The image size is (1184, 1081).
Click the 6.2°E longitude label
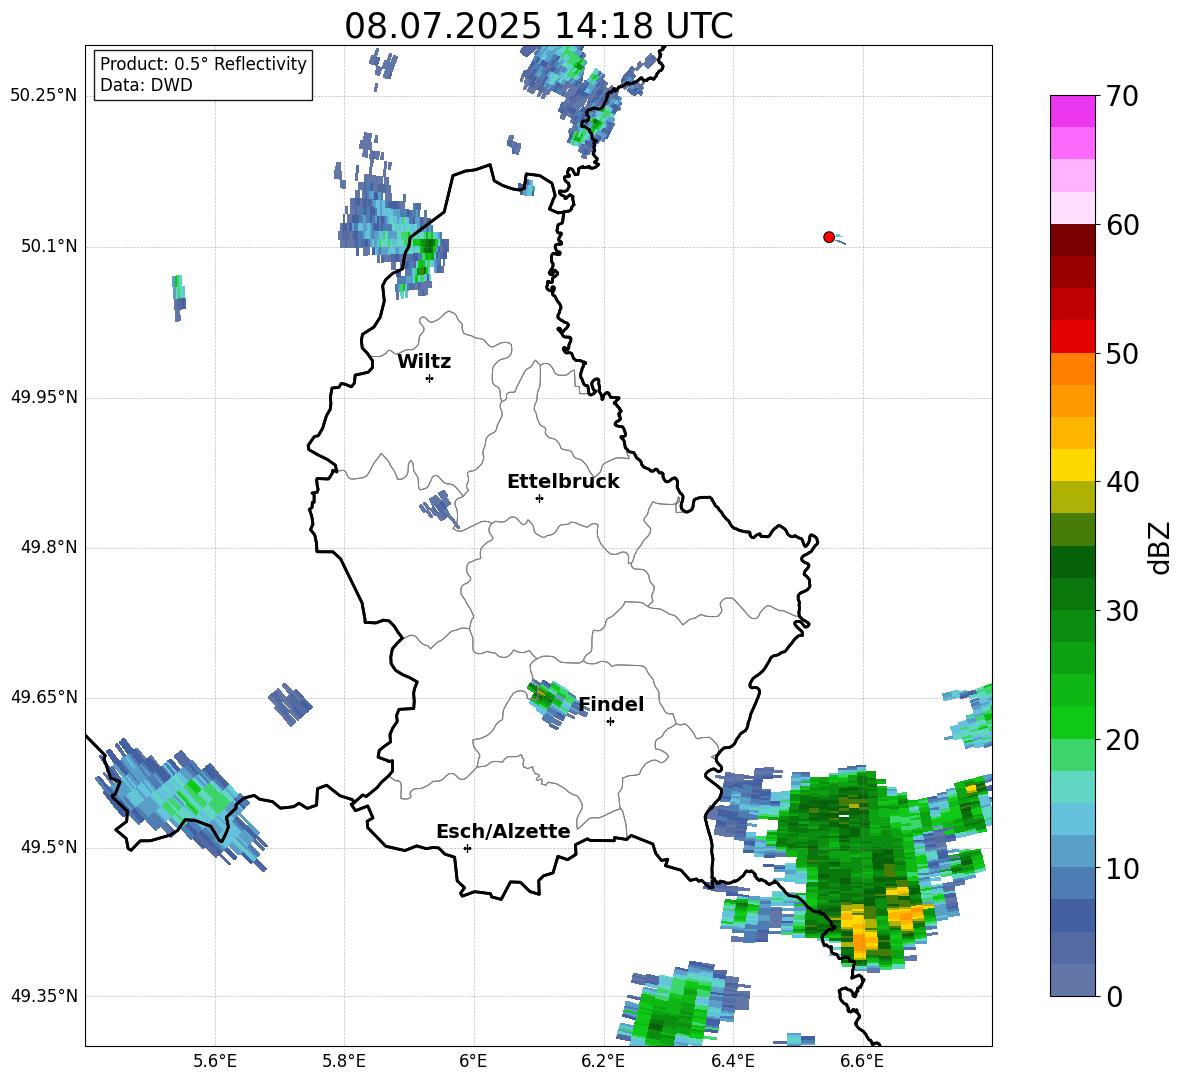(x=603, y=1061)
